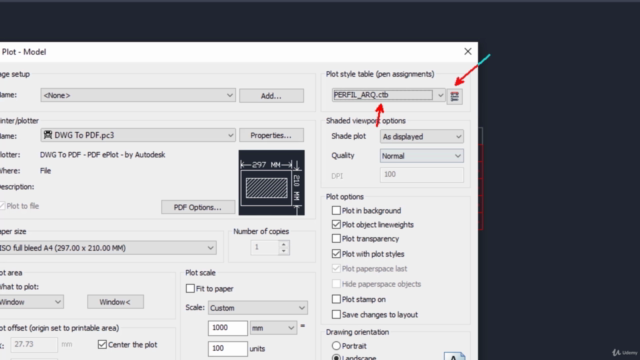This screenshot has height=360, width=640.
Task: Click the X offset field showing 27.73
Action: [34, 344]
